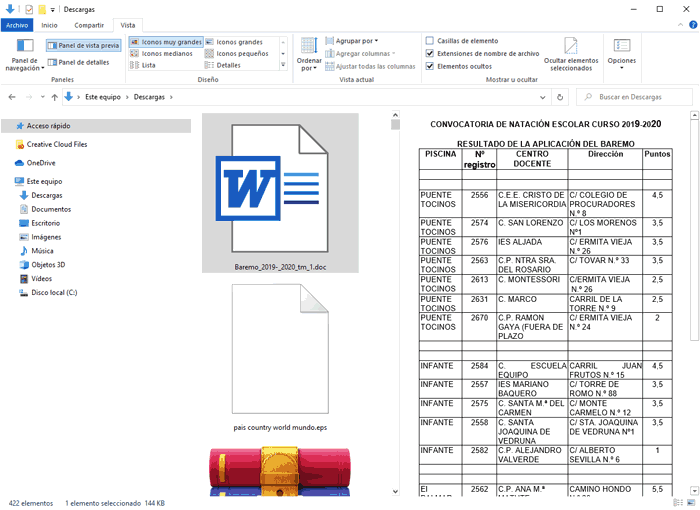This screenshot has width=700, height=510.
Task: Click preview pane scrollbar up arrow
Action: click(694, 115)
